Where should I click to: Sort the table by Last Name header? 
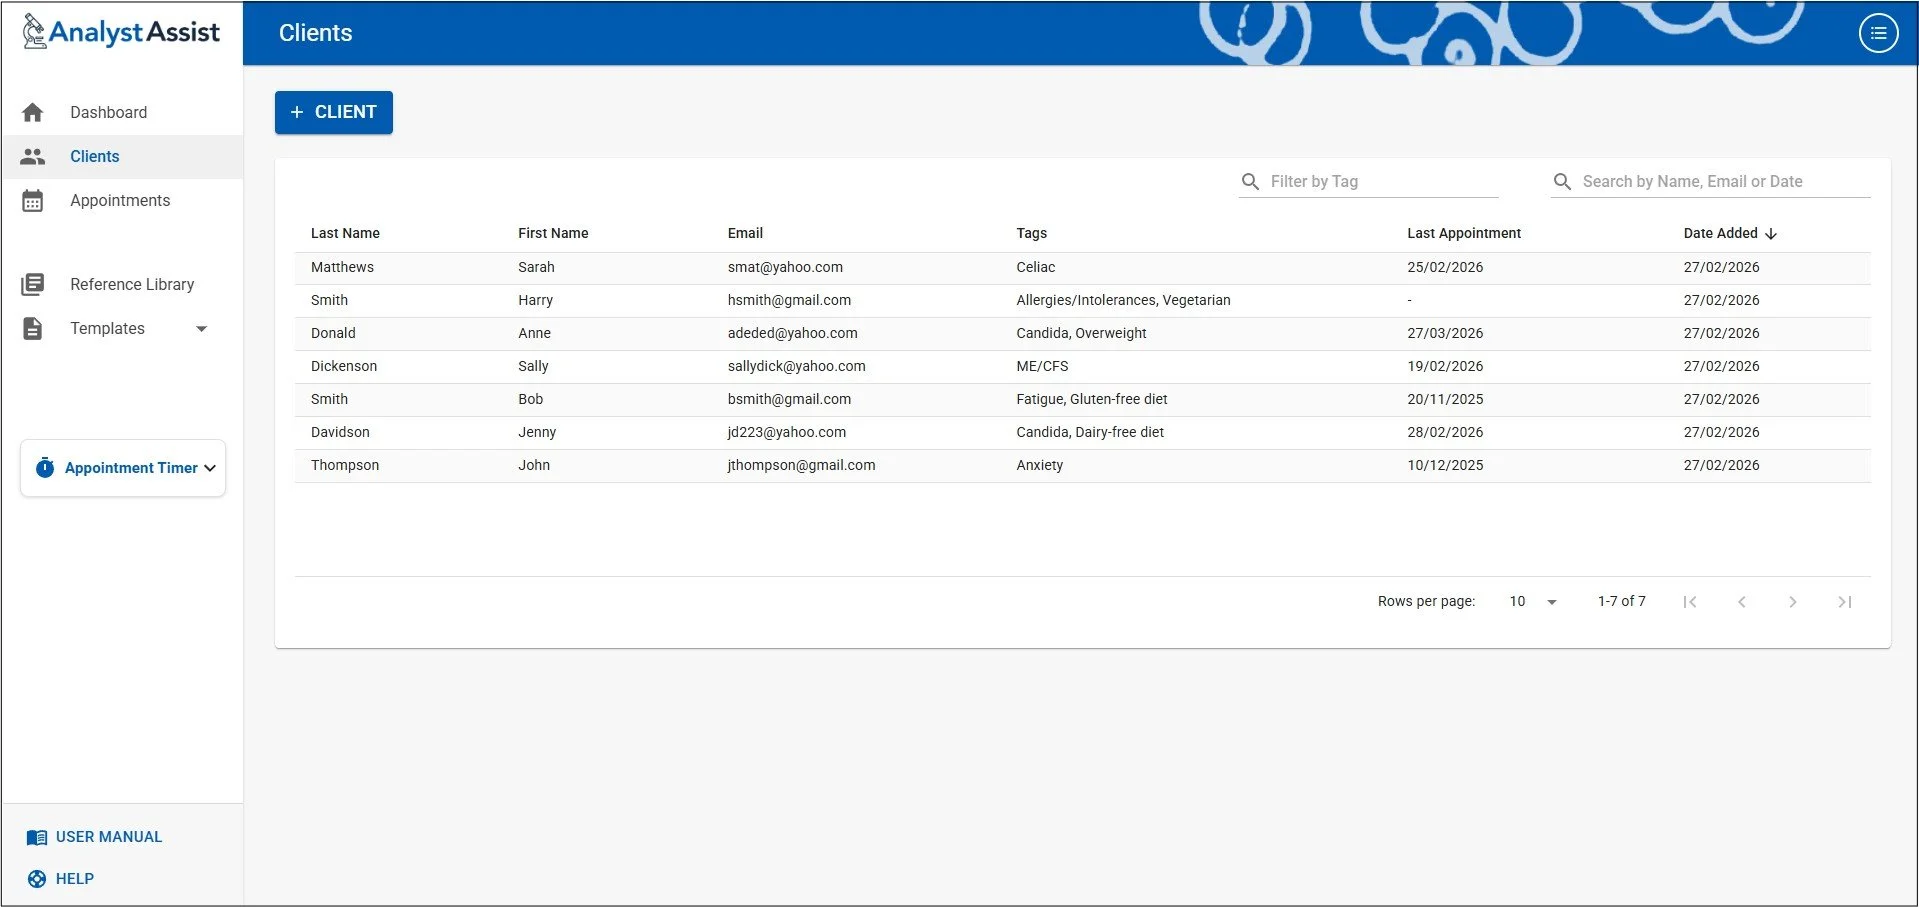(345, 233)
